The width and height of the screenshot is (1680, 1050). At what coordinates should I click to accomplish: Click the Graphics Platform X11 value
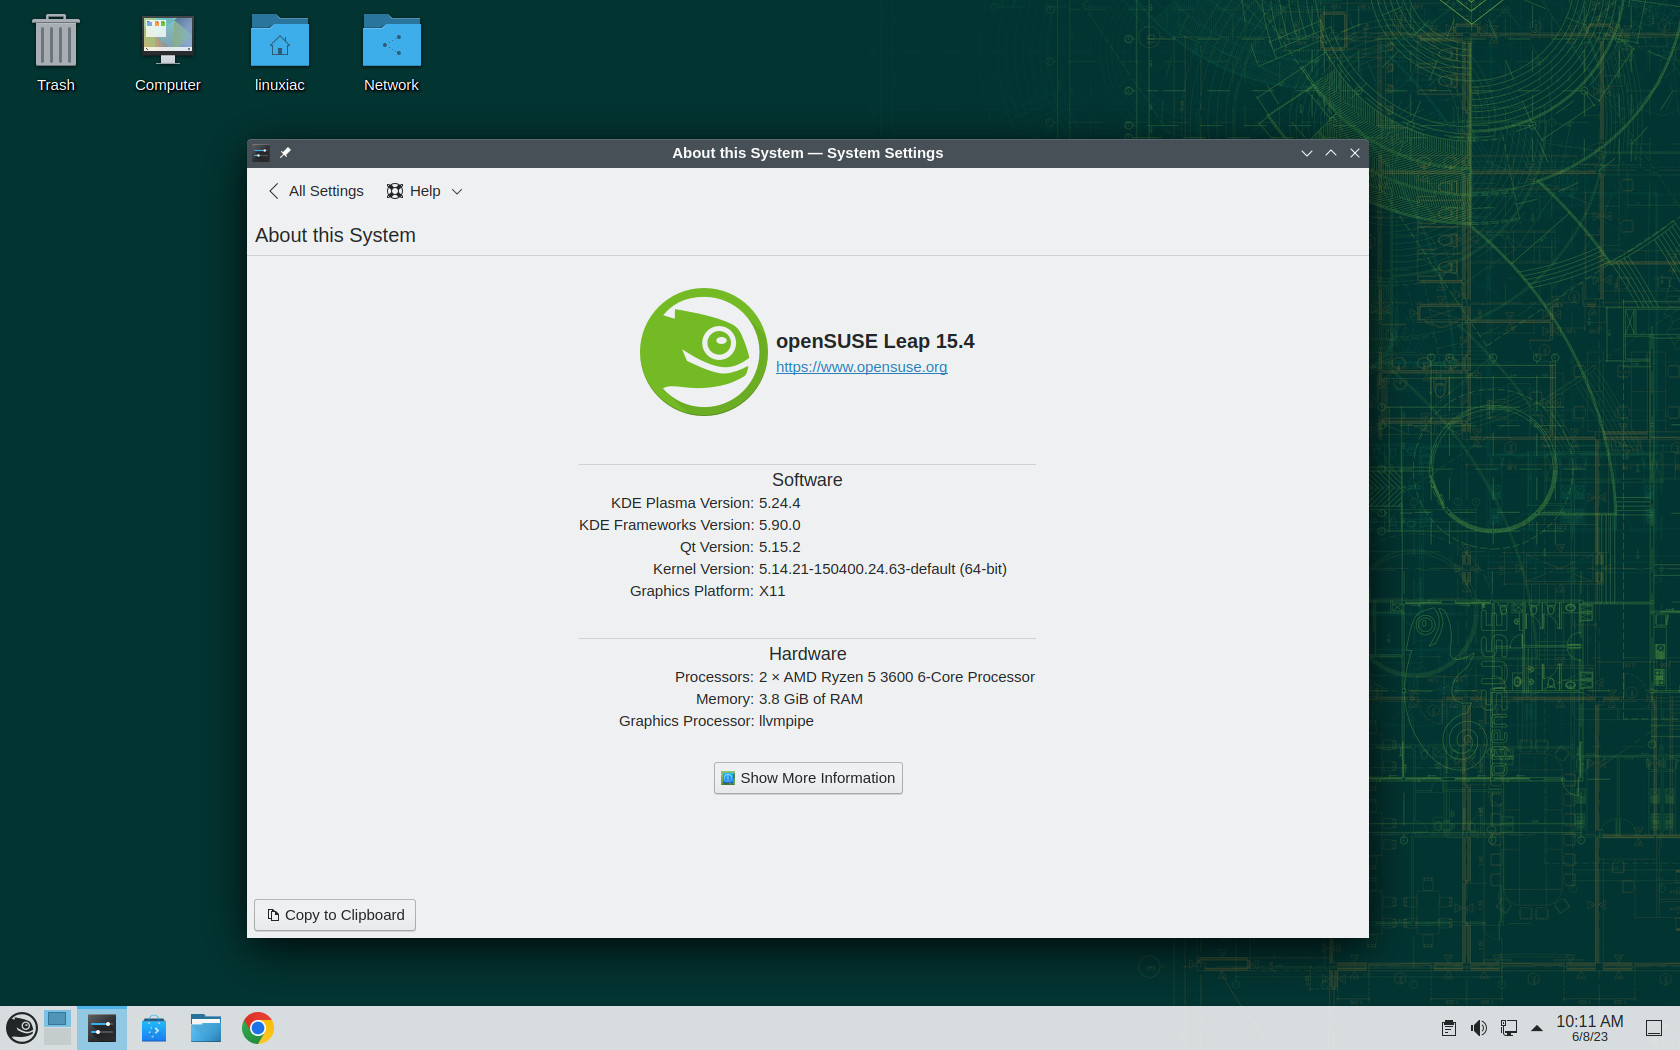click(x=772, y=591)
